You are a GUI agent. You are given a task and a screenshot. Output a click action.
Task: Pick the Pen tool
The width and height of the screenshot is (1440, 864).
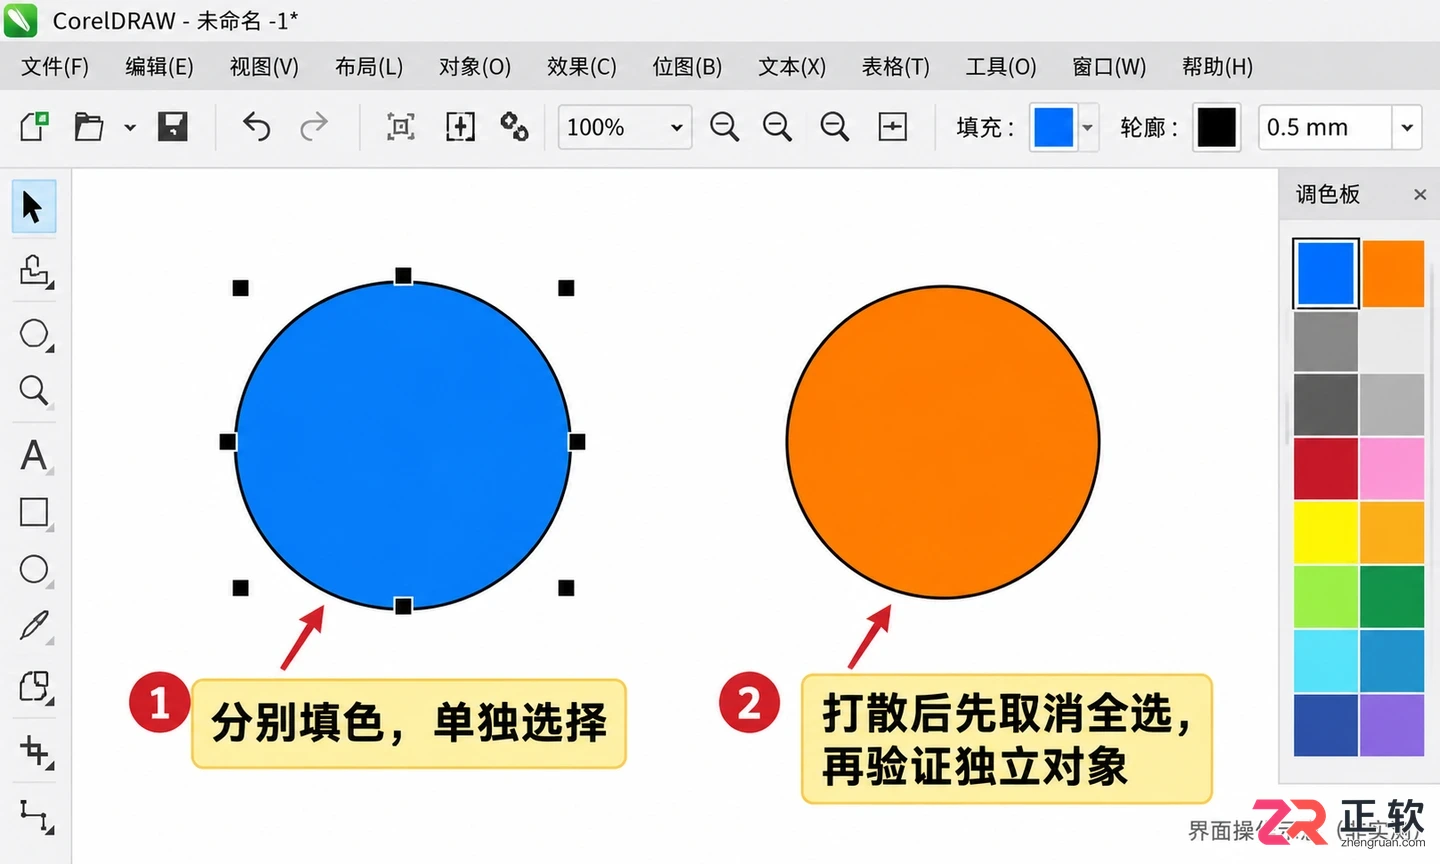click(x=34, y=627)
